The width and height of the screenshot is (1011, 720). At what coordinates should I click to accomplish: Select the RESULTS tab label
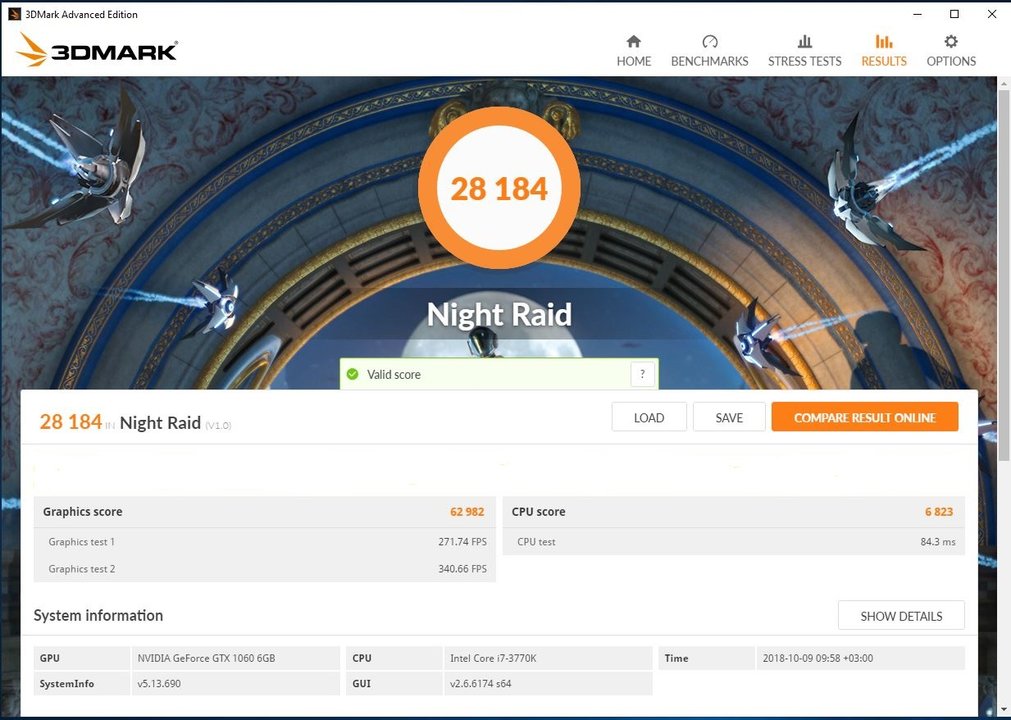pos(884,61)
